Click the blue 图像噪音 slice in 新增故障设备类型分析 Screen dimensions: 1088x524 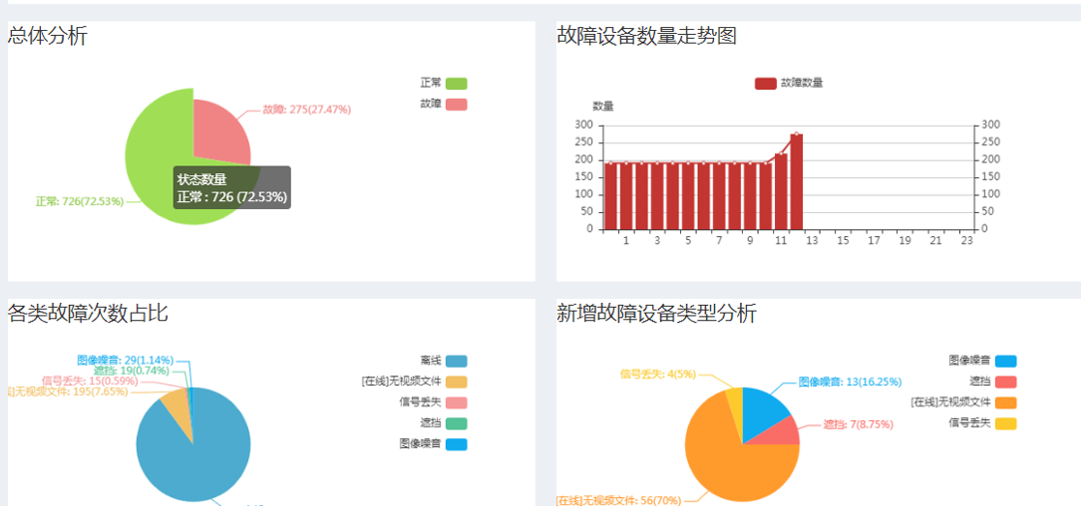tap(765, 410)
